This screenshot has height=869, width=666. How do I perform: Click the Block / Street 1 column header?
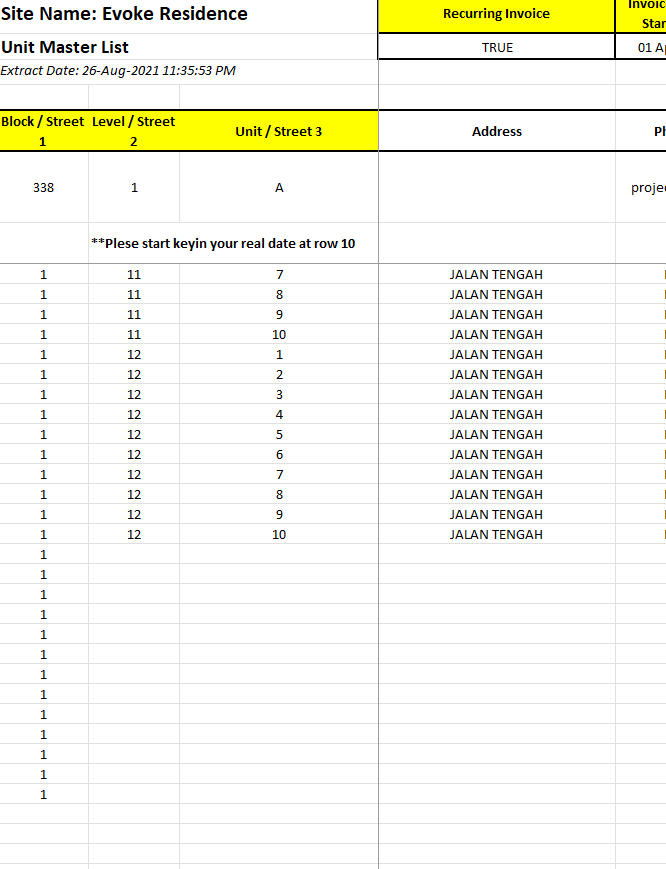click(x=43, y=131)
